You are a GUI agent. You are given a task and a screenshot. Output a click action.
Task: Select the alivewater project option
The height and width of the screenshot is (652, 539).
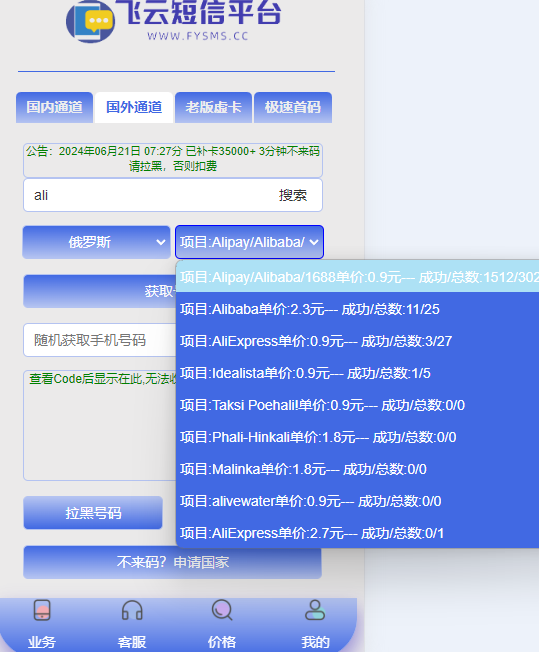pos(357,501)
